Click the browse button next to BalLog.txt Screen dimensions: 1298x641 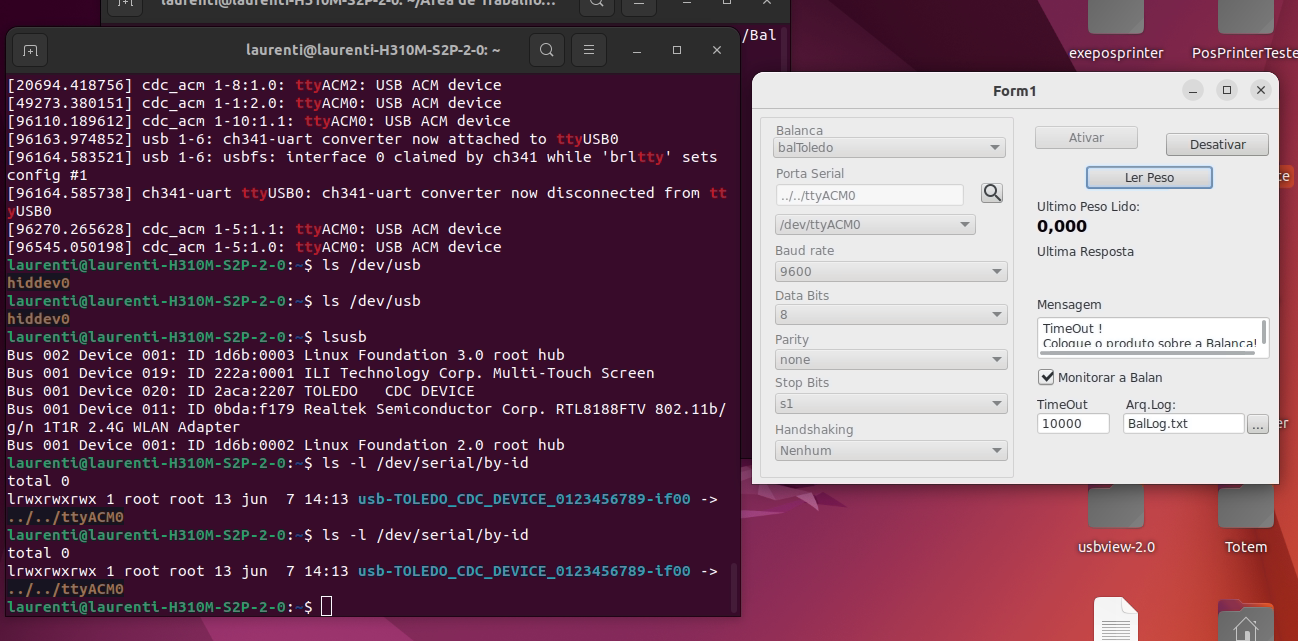pos(1258,424)
